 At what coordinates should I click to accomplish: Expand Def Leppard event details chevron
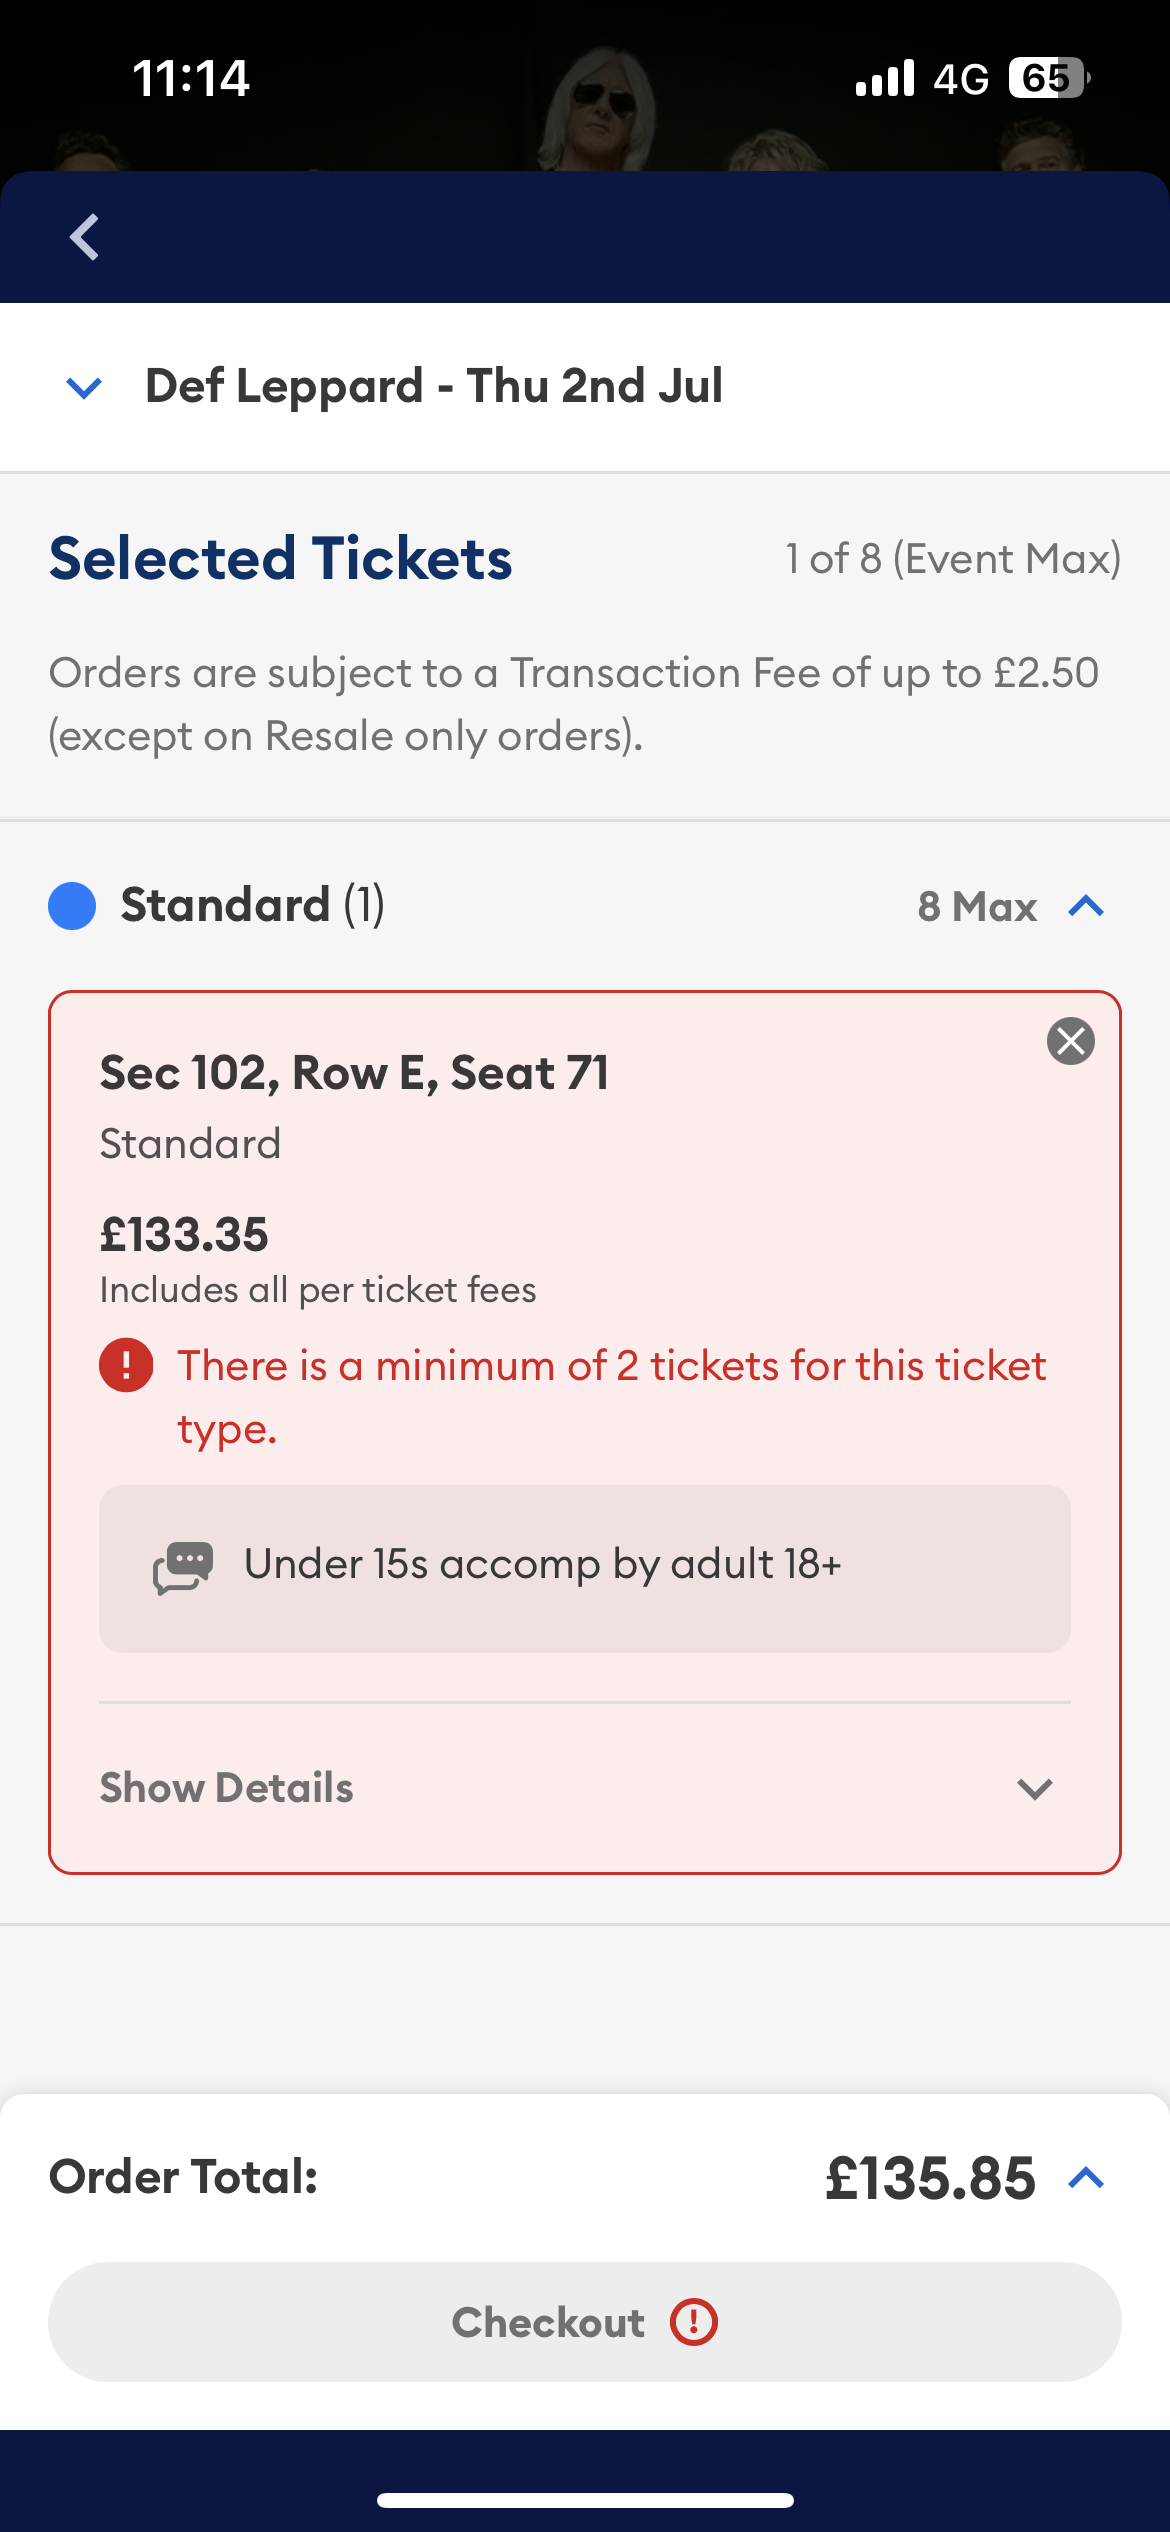point(84,387)
